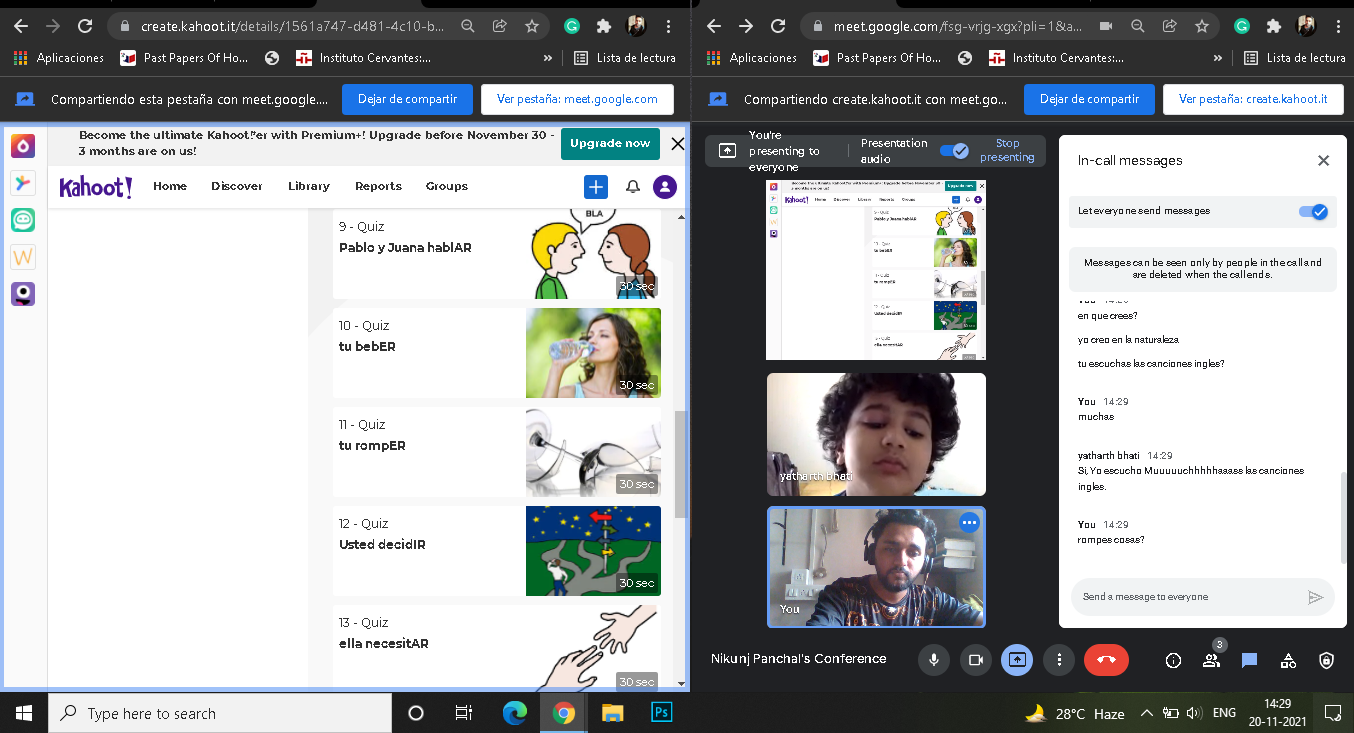Click the Kahoot page vertical scrollbar
The image size is (1354, 733).
(682, 464)
